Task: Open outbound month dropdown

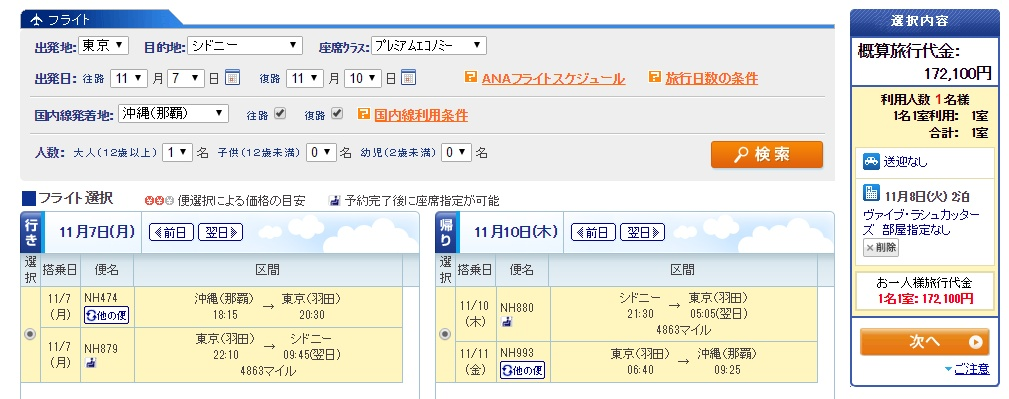Action: [x=129, y=79]
